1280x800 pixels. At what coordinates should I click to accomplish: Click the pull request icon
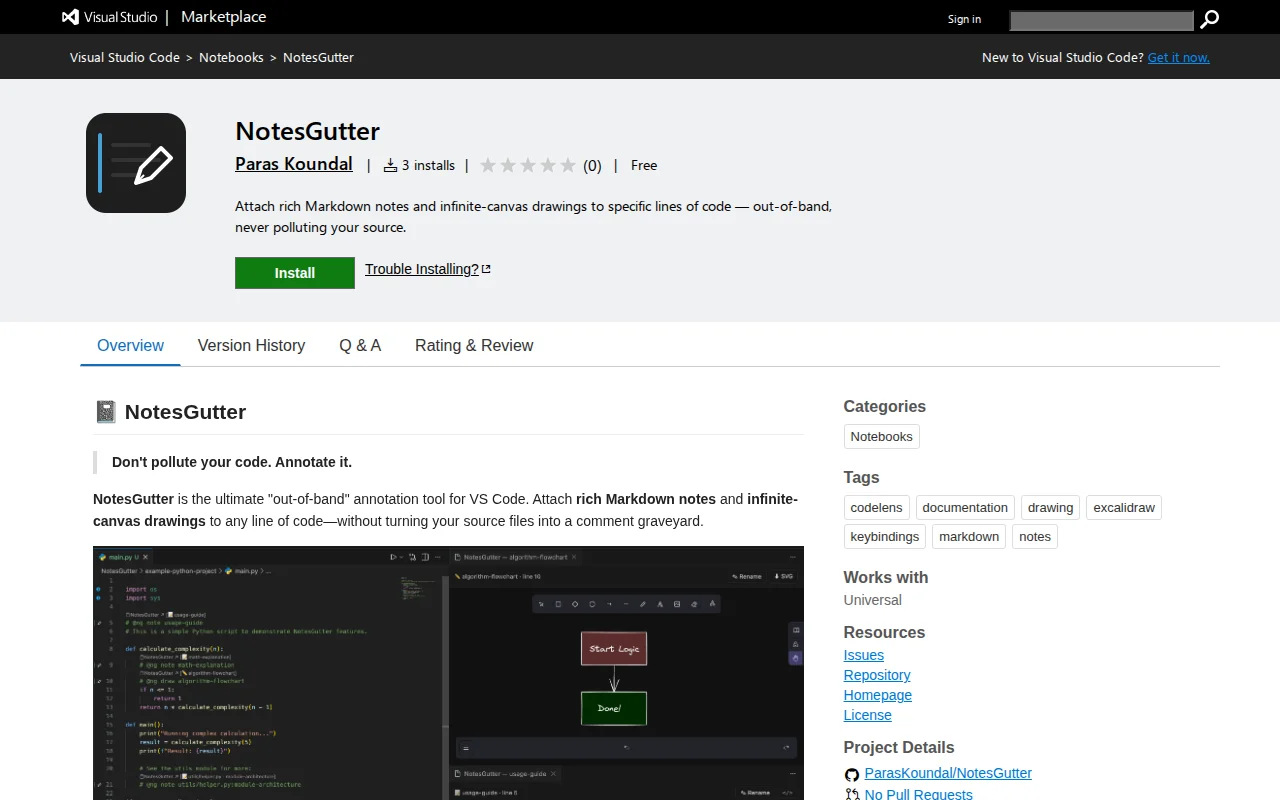click(852, 794)
